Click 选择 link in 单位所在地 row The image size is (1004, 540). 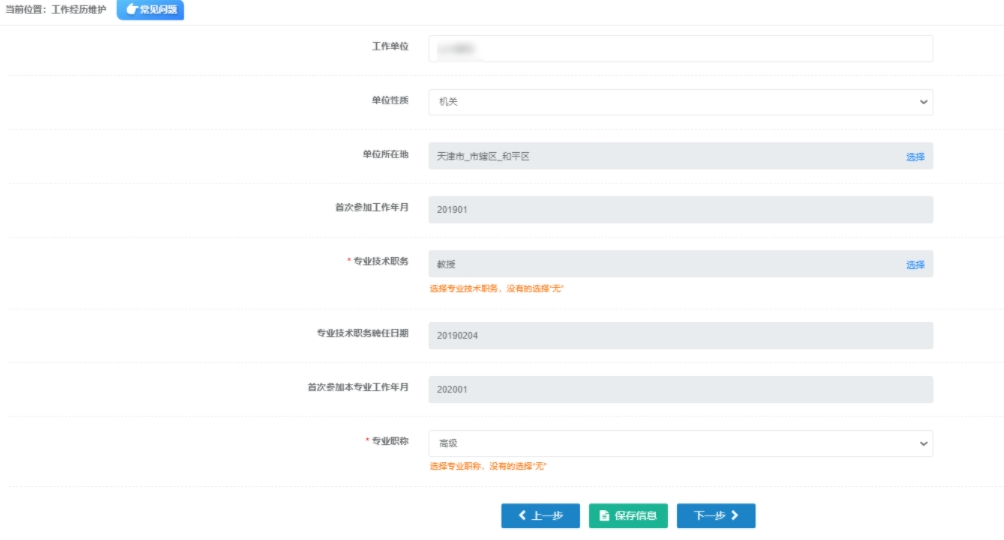[915, 157]
